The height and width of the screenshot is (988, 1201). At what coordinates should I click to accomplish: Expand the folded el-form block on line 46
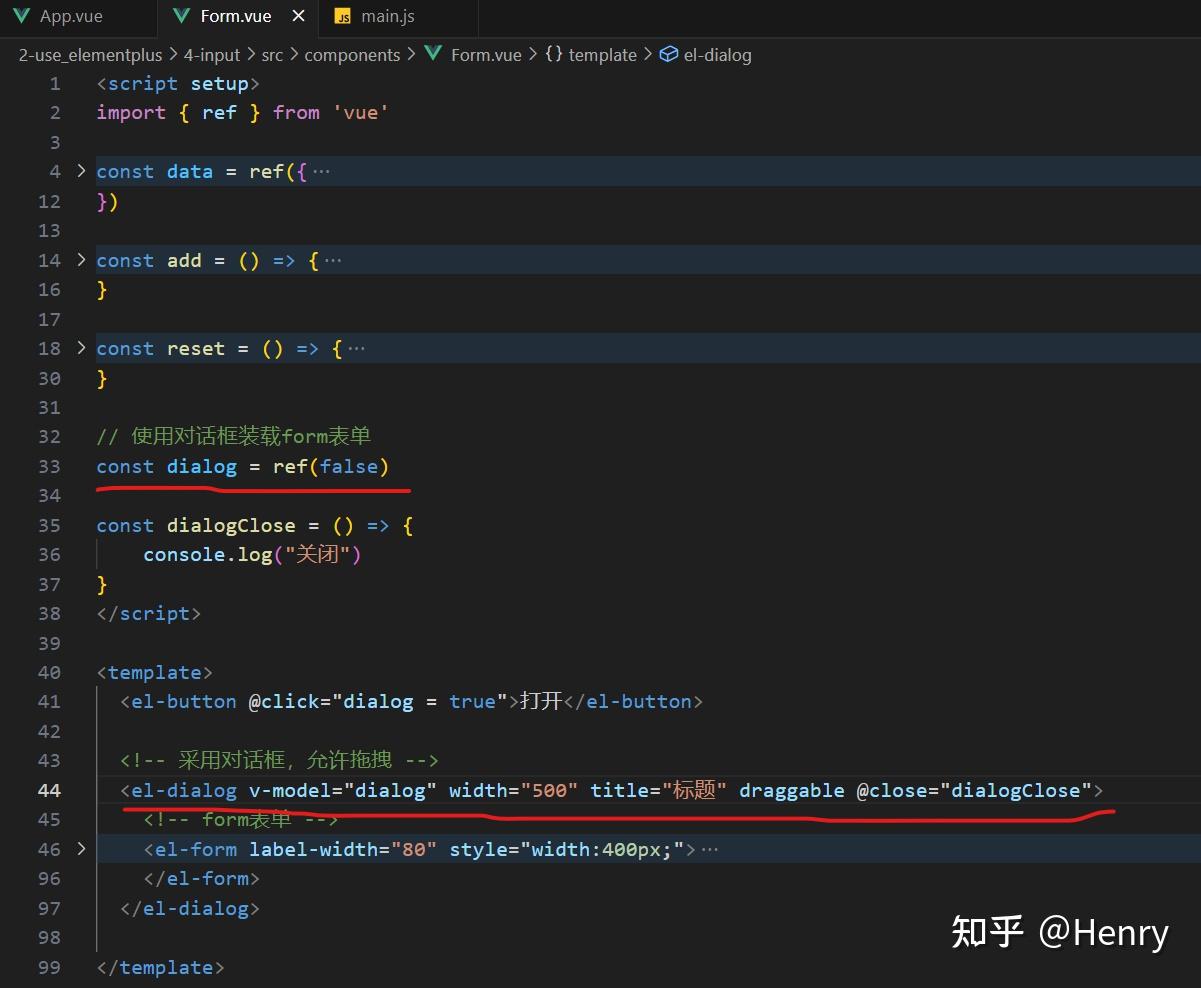tap(81, 848)
